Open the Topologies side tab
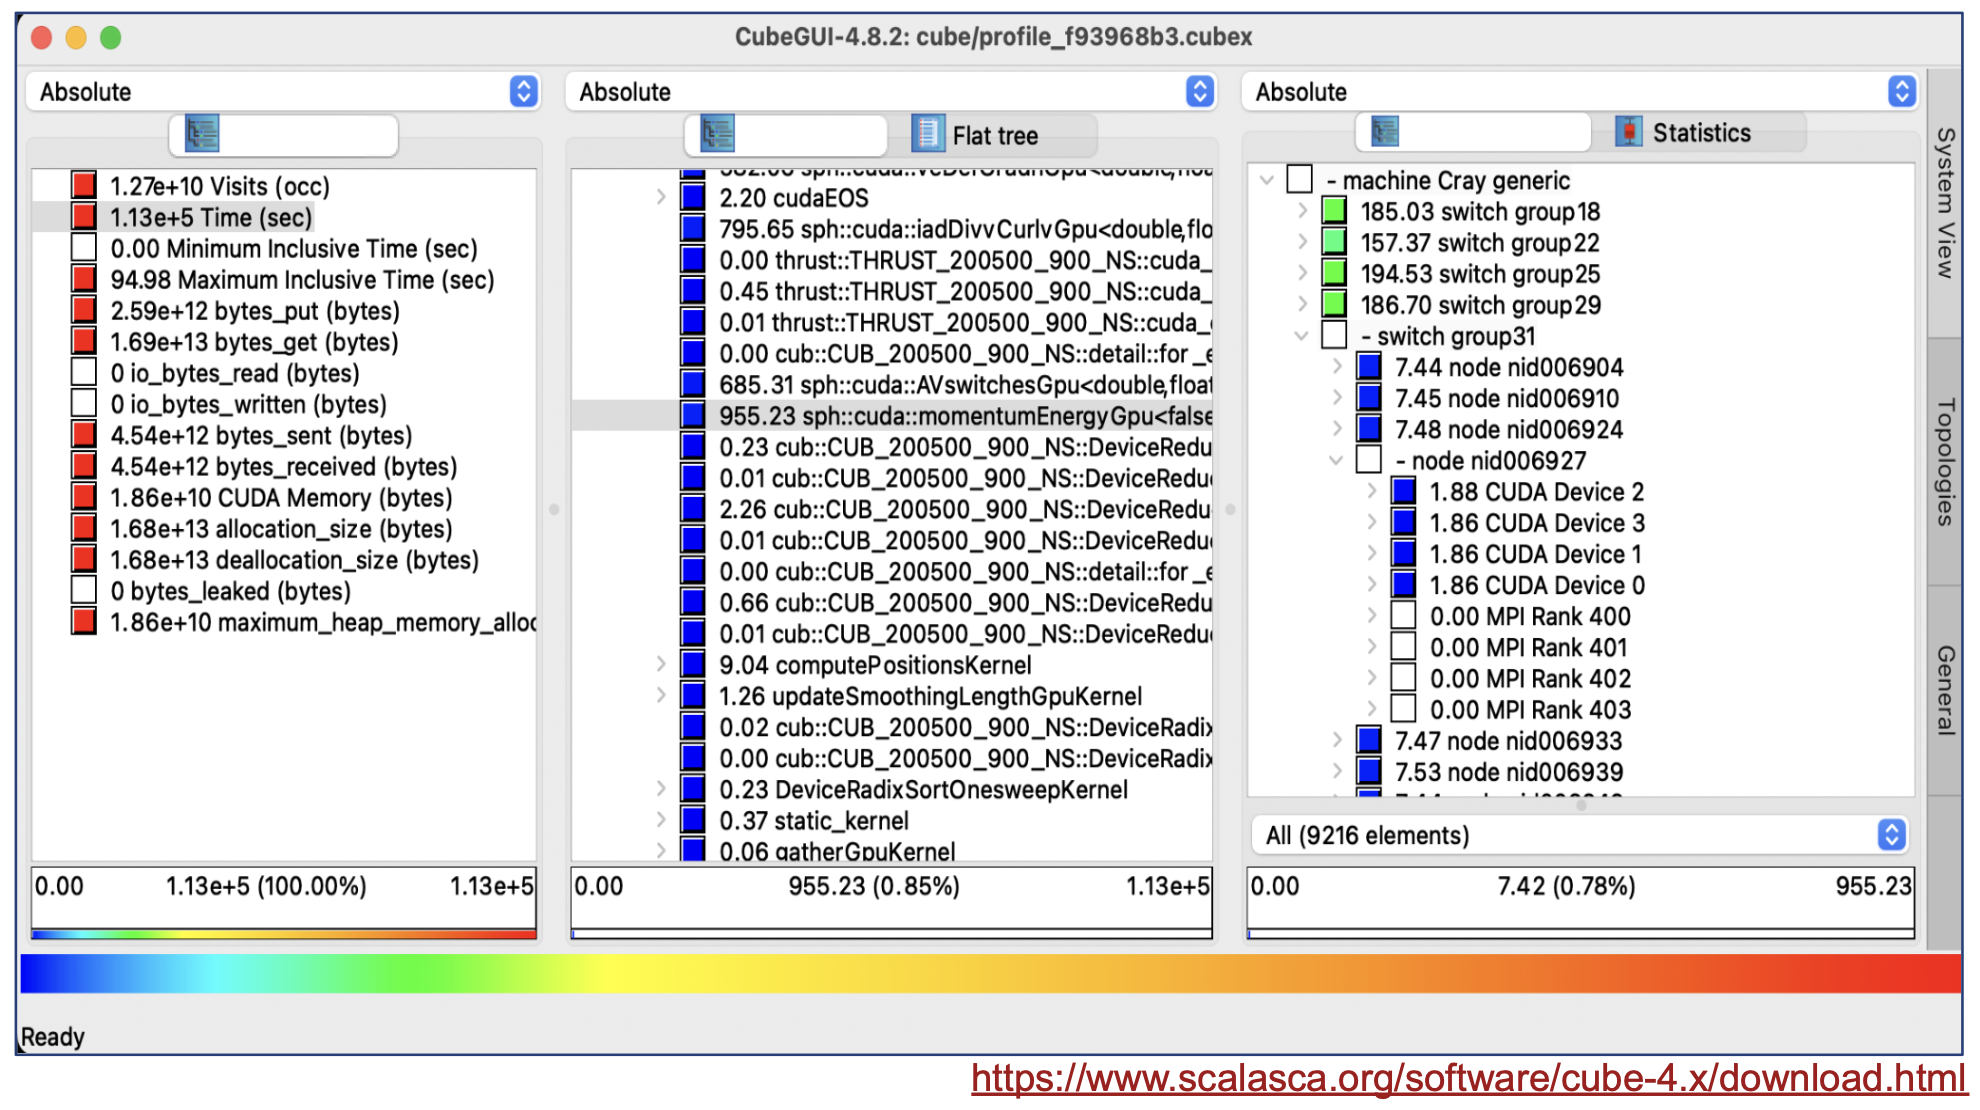This screenshot has height=1110, width=1980. coord(1945,463)
